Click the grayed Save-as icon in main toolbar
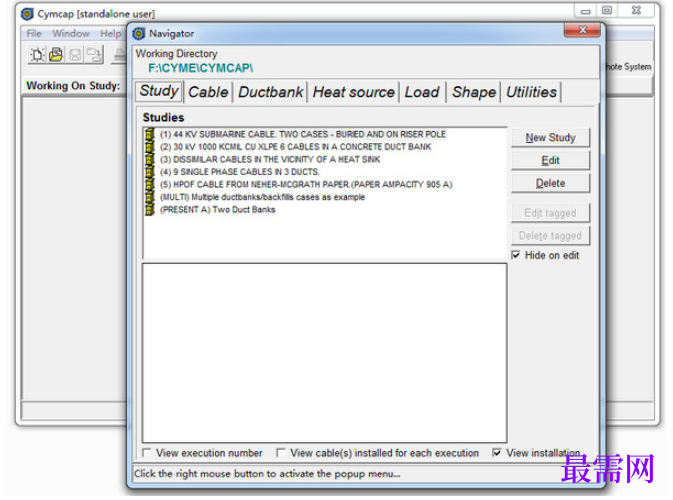The width and height of the screenshot is (673, 500). [94, 55]
